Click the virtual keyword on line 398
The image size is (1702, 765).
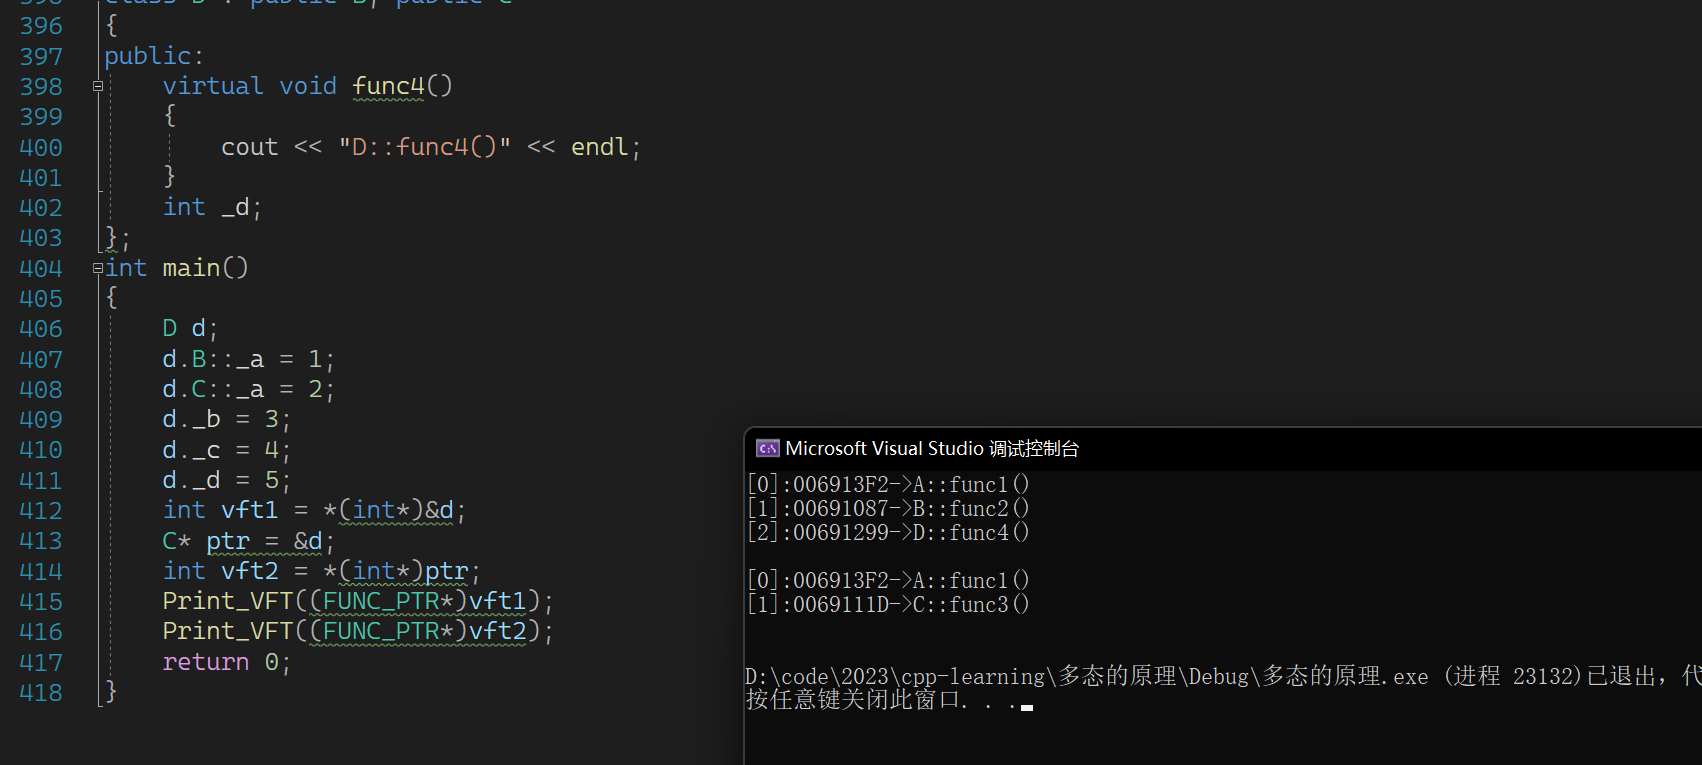click(x=213, y=86)
